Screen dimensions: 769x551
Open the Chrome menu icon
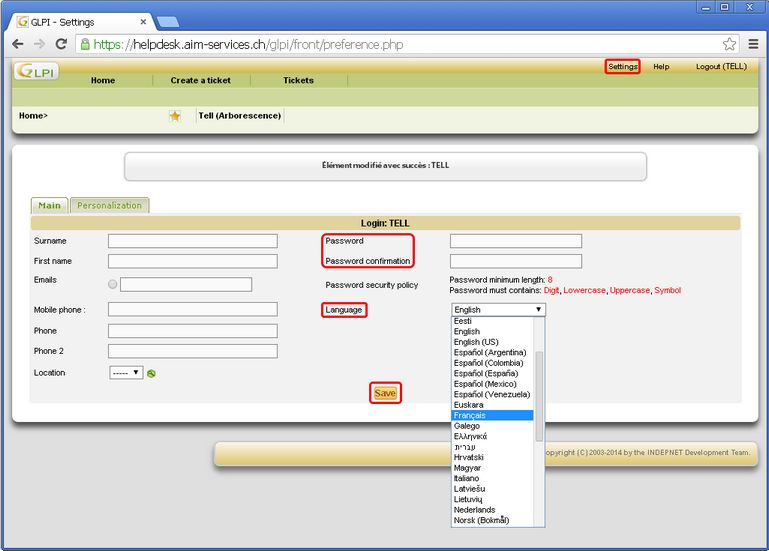pyautogui.click(x=752, y=44)
